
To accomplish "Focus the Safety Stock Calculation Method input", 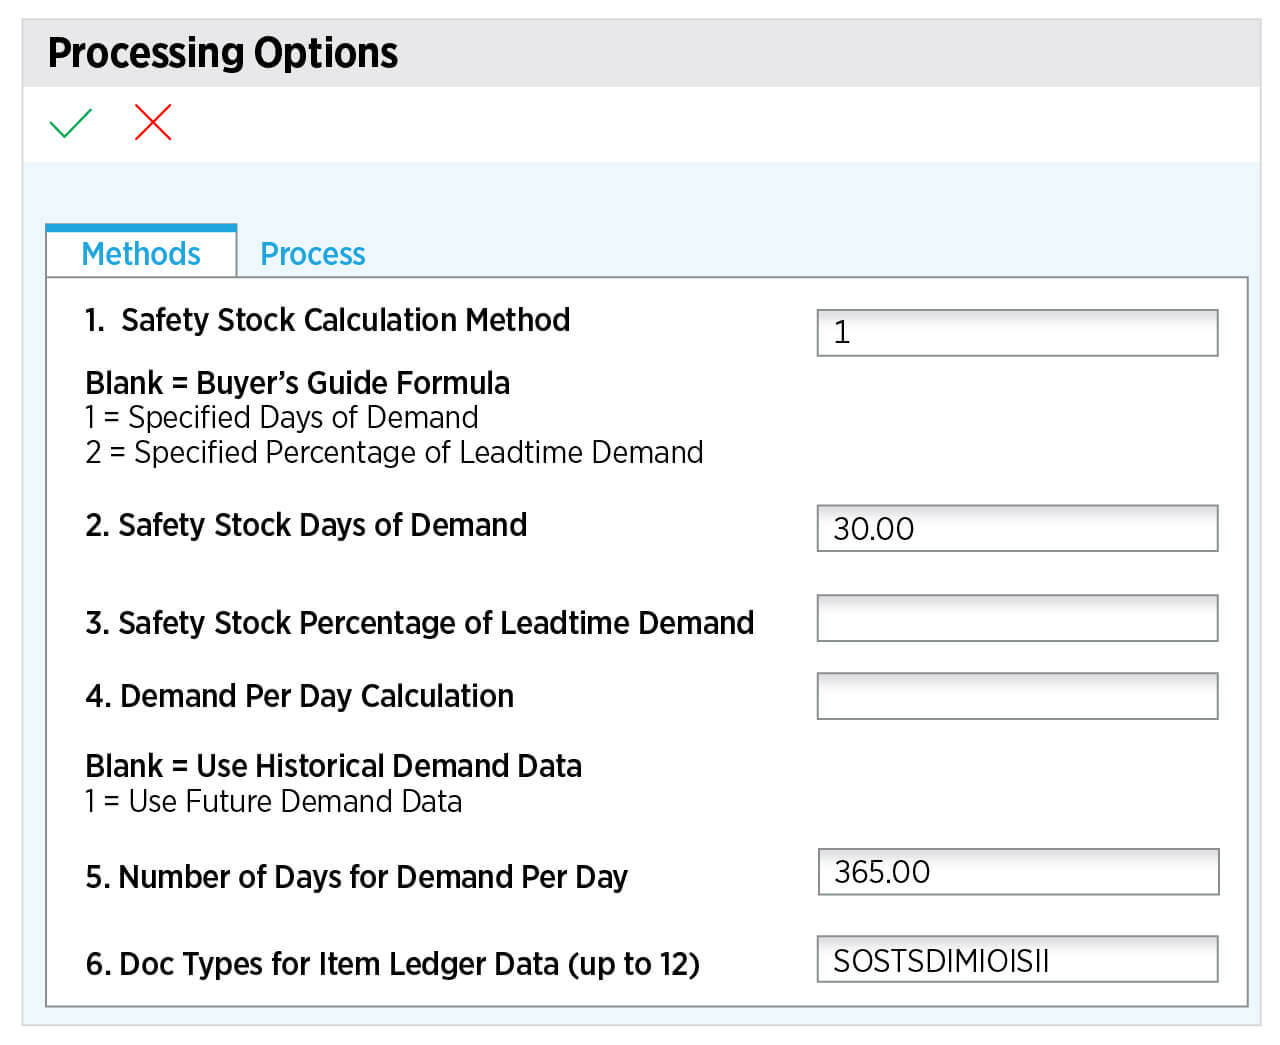I will tap(1017, 333).
